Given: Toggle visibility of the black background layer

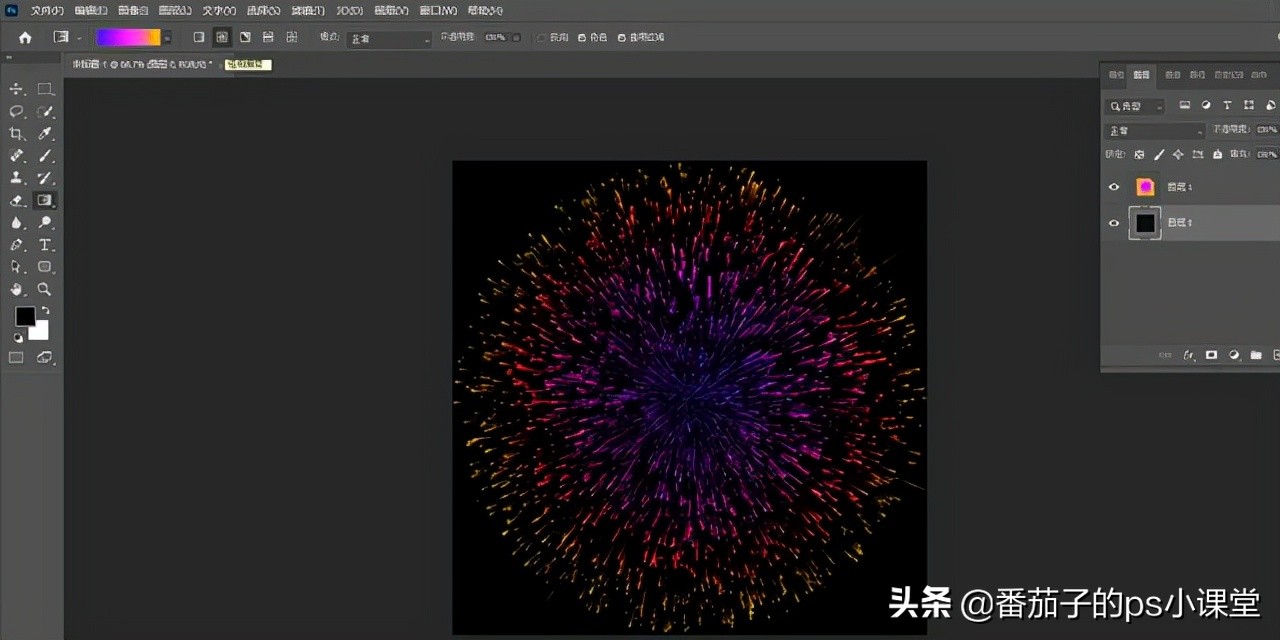Looking at the screenshot, I should (x=1114, y=222).
